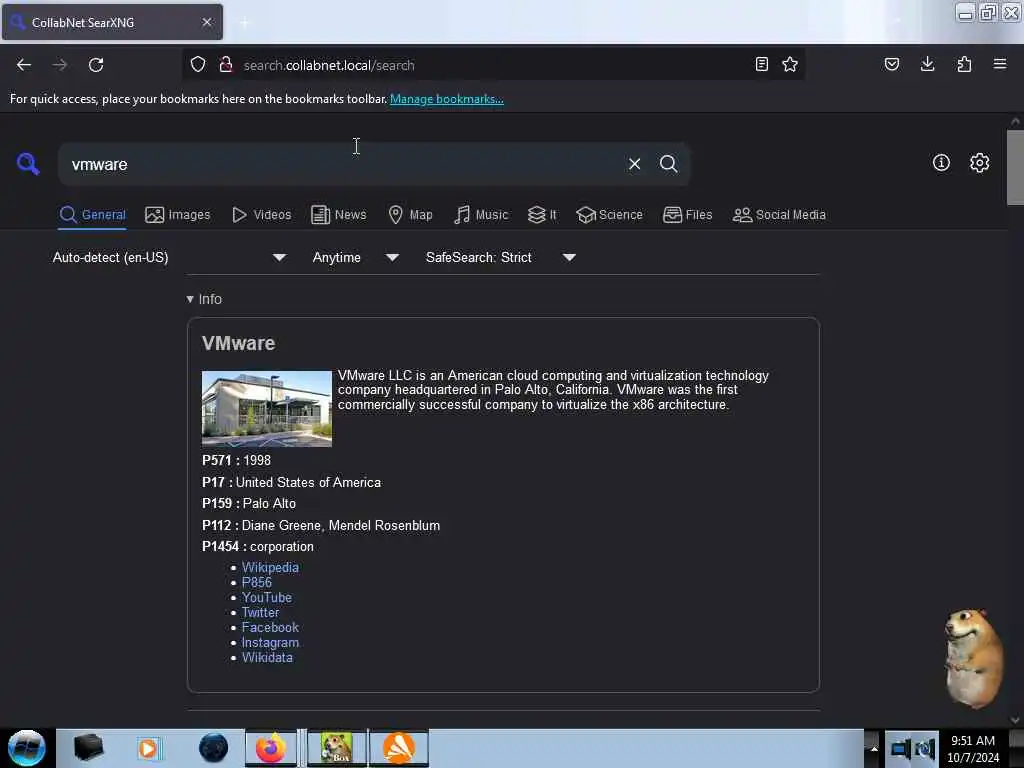Switch to the Music category

(x=481, y=215)
